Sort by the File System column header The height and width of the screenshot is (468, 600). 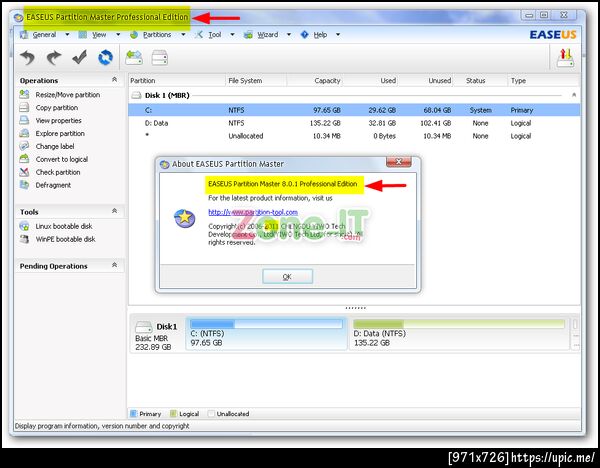click(x=256, y=80)
